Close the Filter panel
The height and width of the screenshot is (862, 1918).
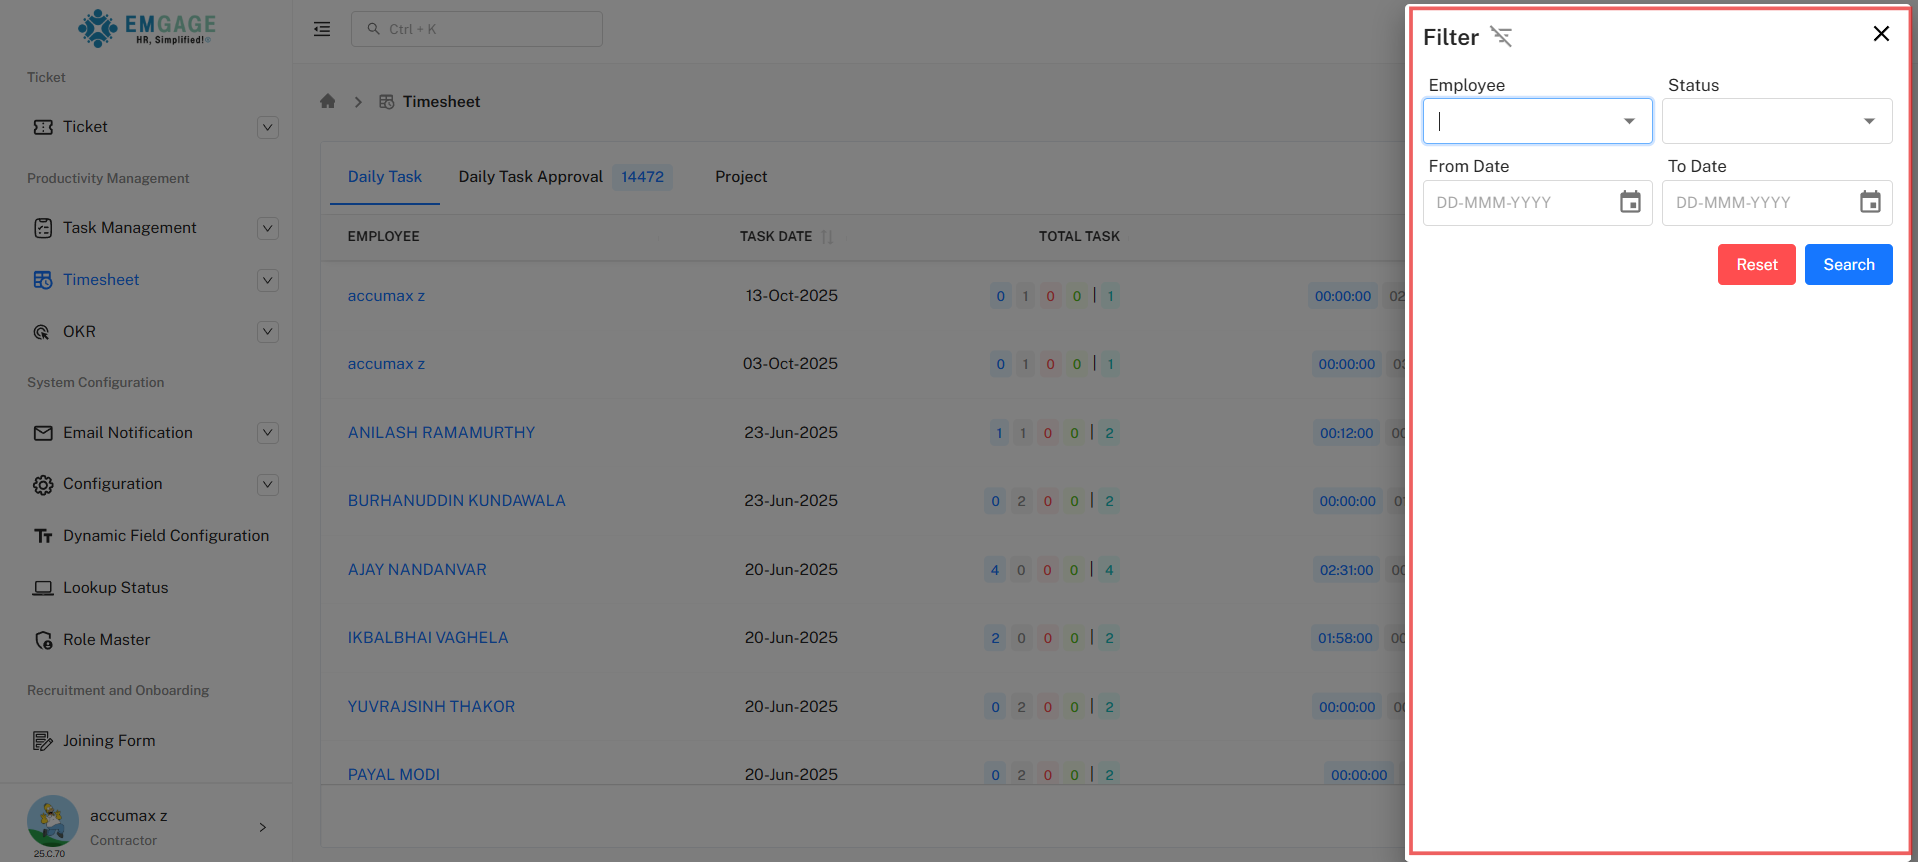pos(1880,34)
